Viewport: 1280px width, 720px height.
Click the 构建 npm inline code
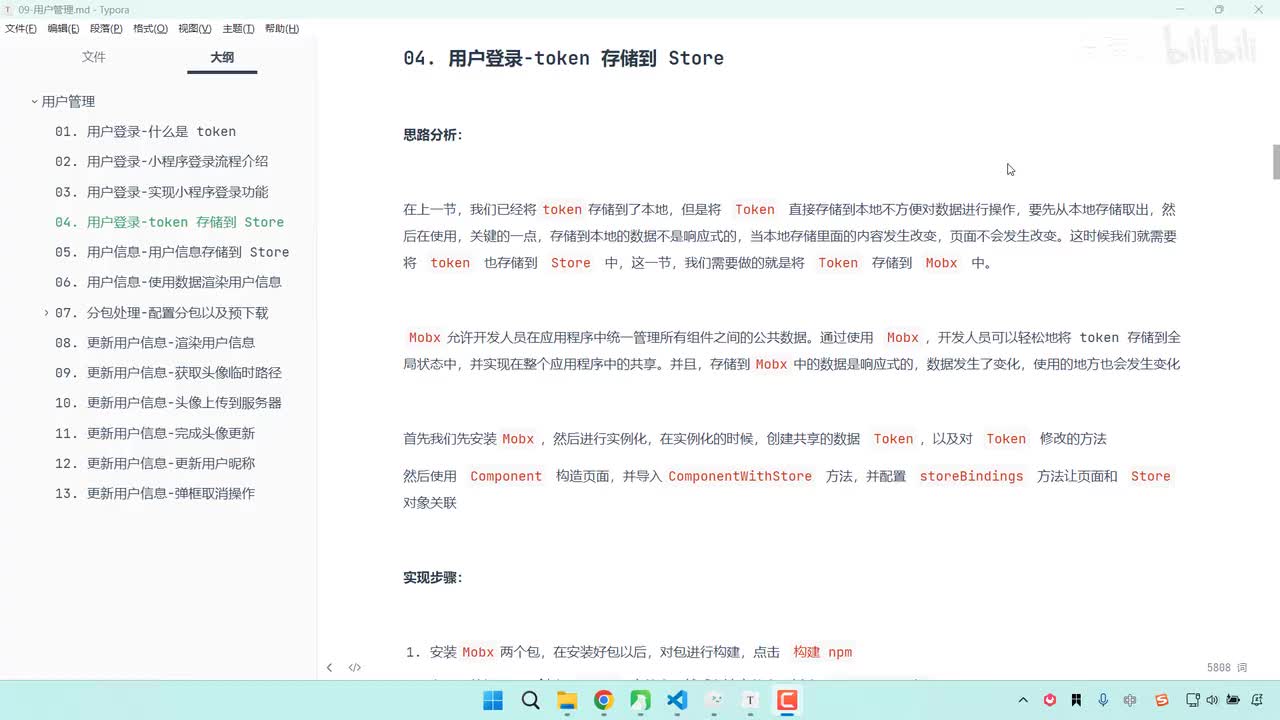(823, 652)
